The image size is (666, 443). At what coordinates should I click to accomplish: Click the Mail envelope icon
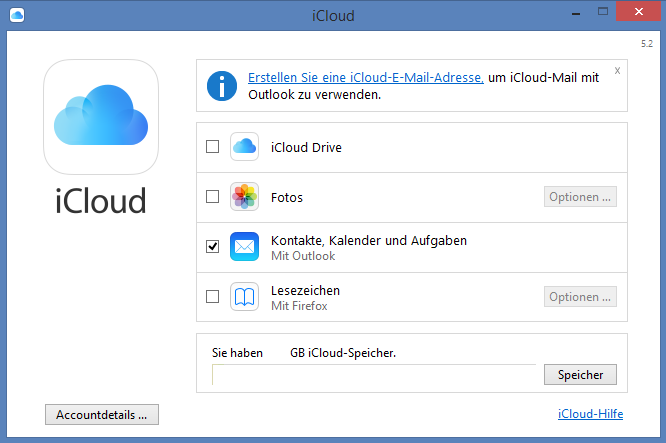pyautogui.click(x=245, y=247)
